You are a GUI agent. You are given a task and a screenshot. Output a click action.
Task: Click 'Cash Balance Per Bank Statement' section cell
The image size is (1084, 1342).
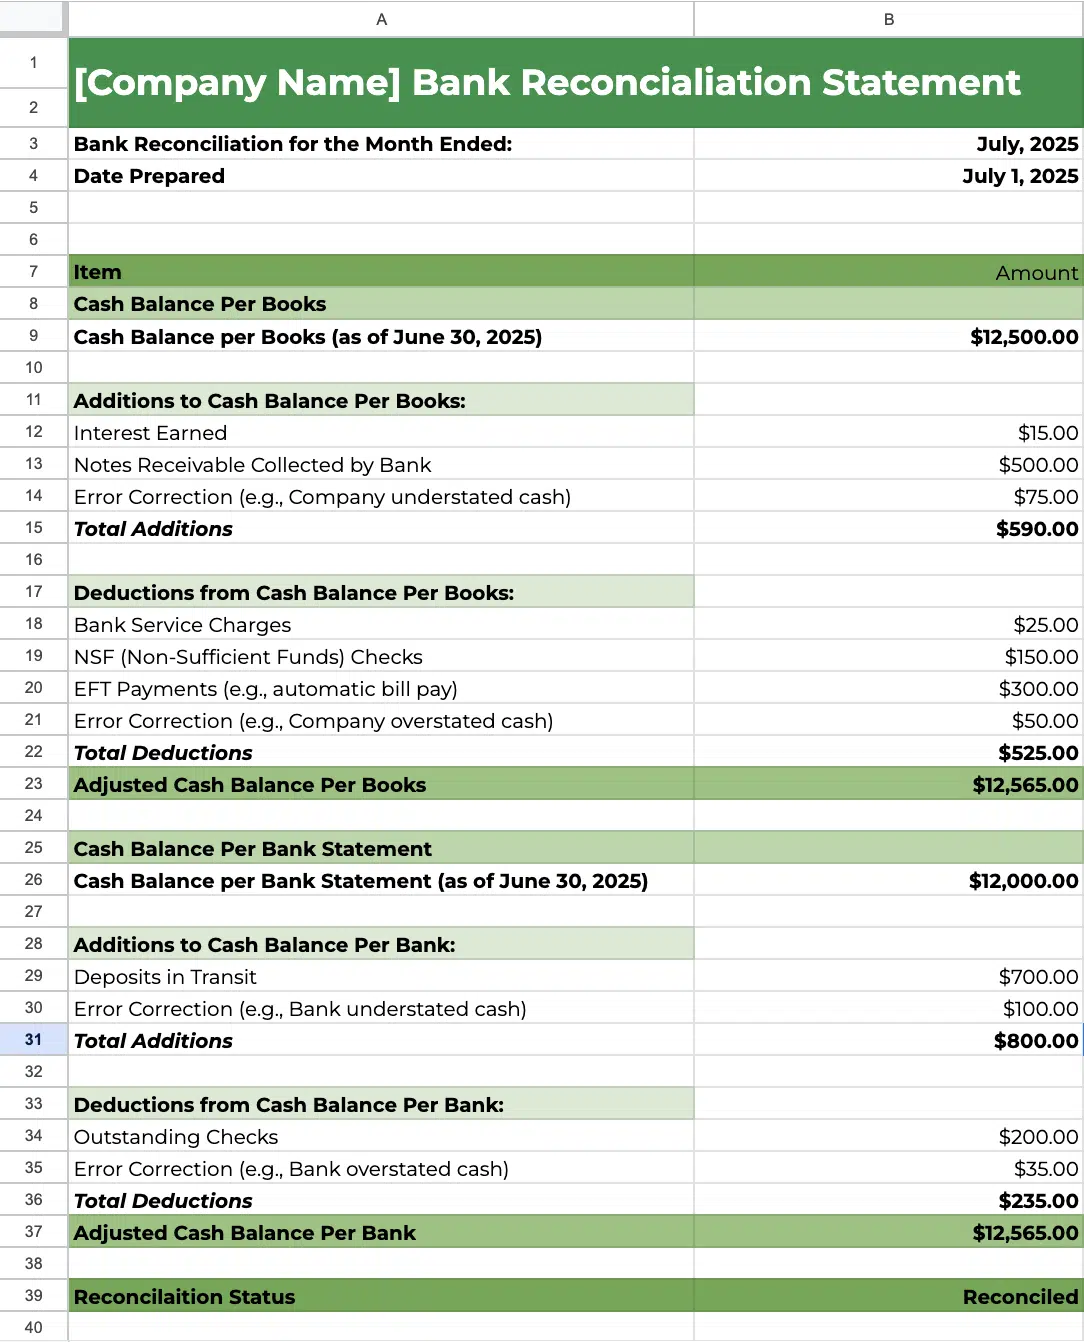381,848
